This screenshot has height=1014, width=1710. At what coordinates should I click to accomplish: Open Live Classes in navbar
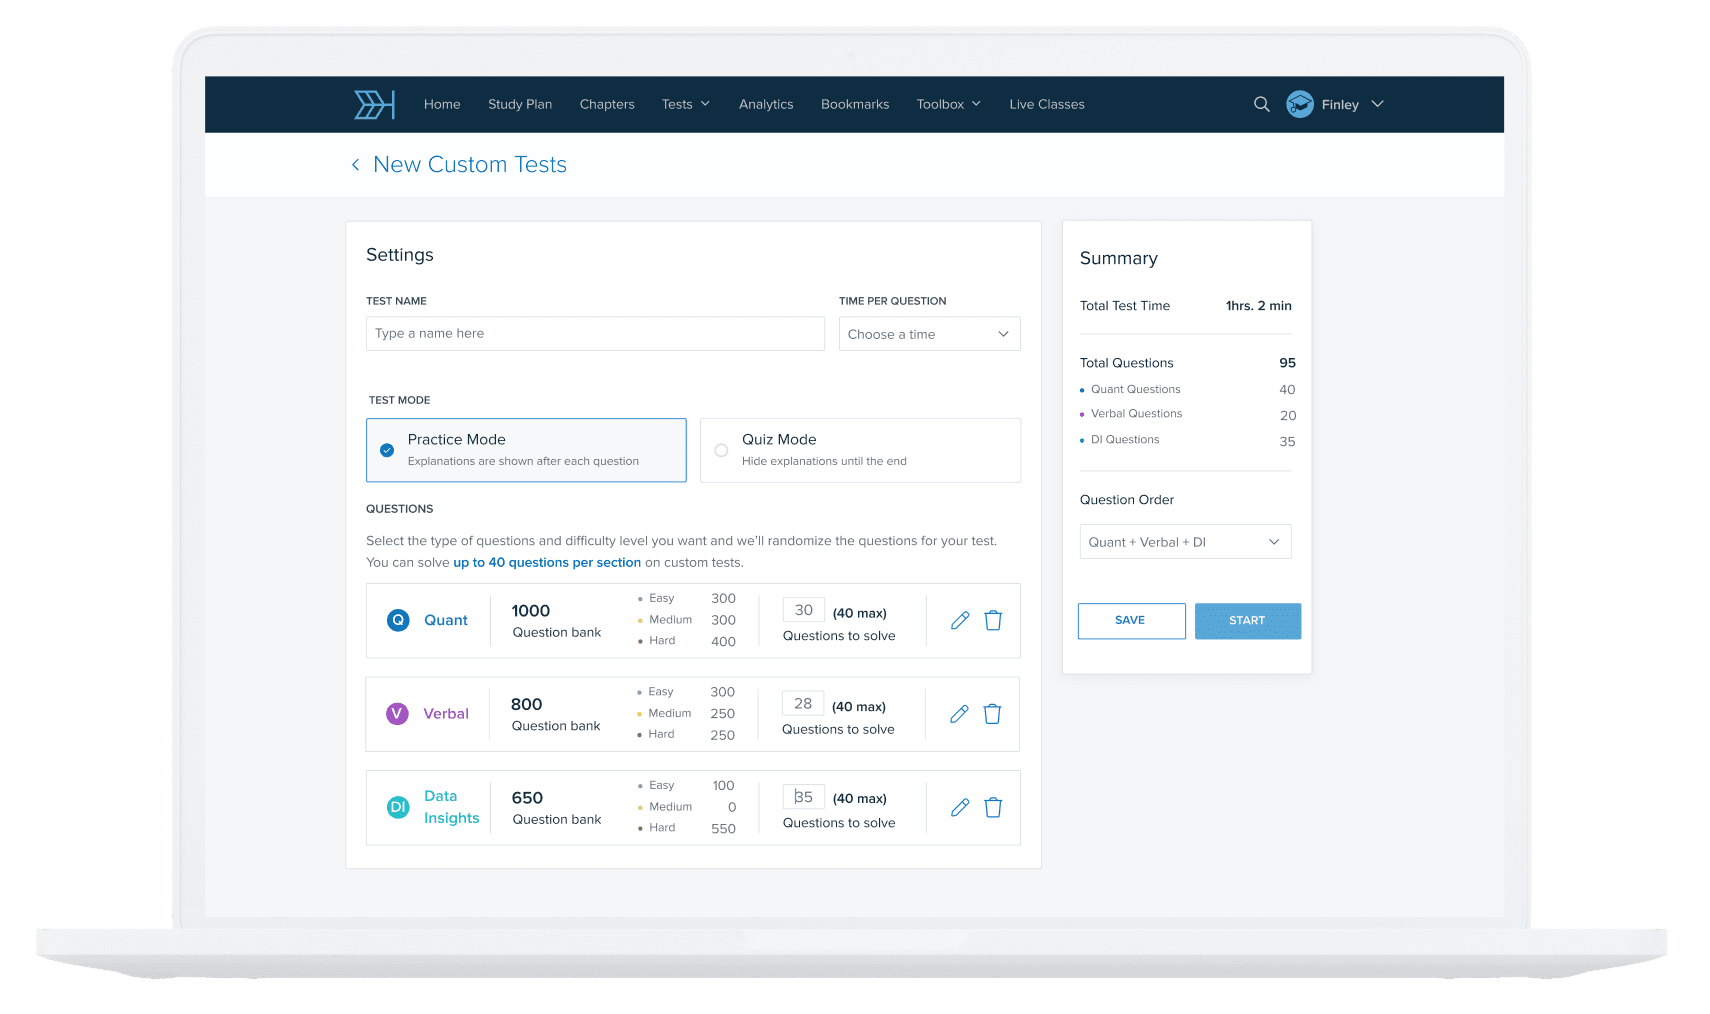point(1047,104)
